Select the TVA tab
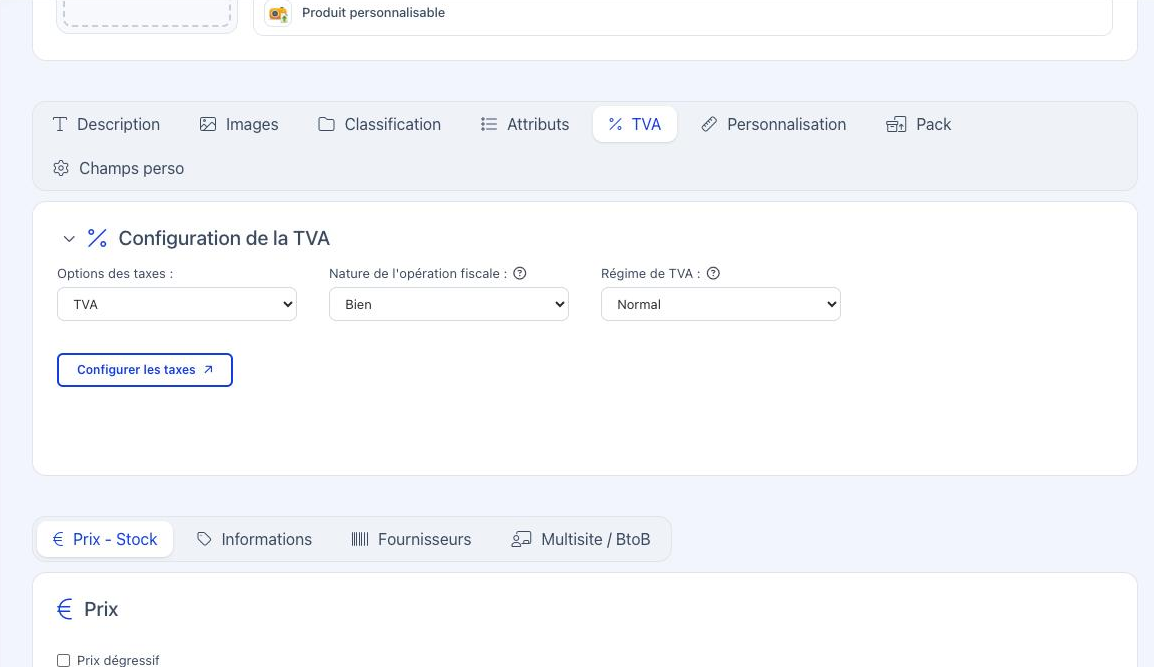Viewport: 1154px width, 667px height. 634,124
